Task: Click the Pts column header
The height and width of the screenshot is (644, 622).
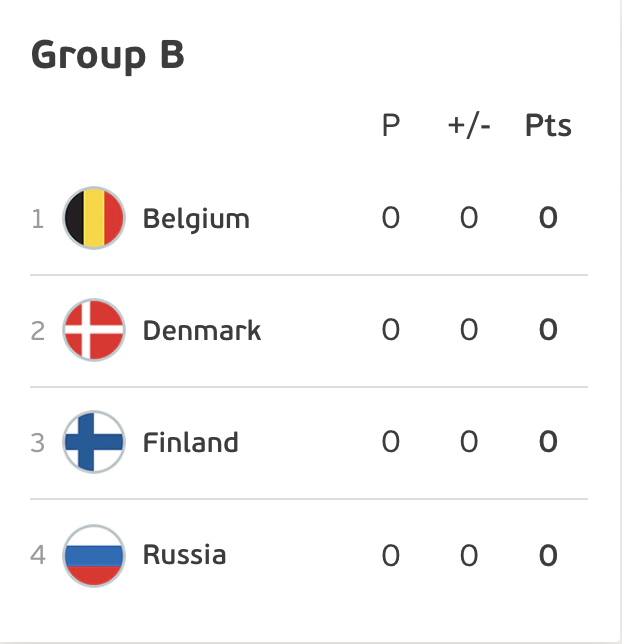Action: [x=548, y=125]
